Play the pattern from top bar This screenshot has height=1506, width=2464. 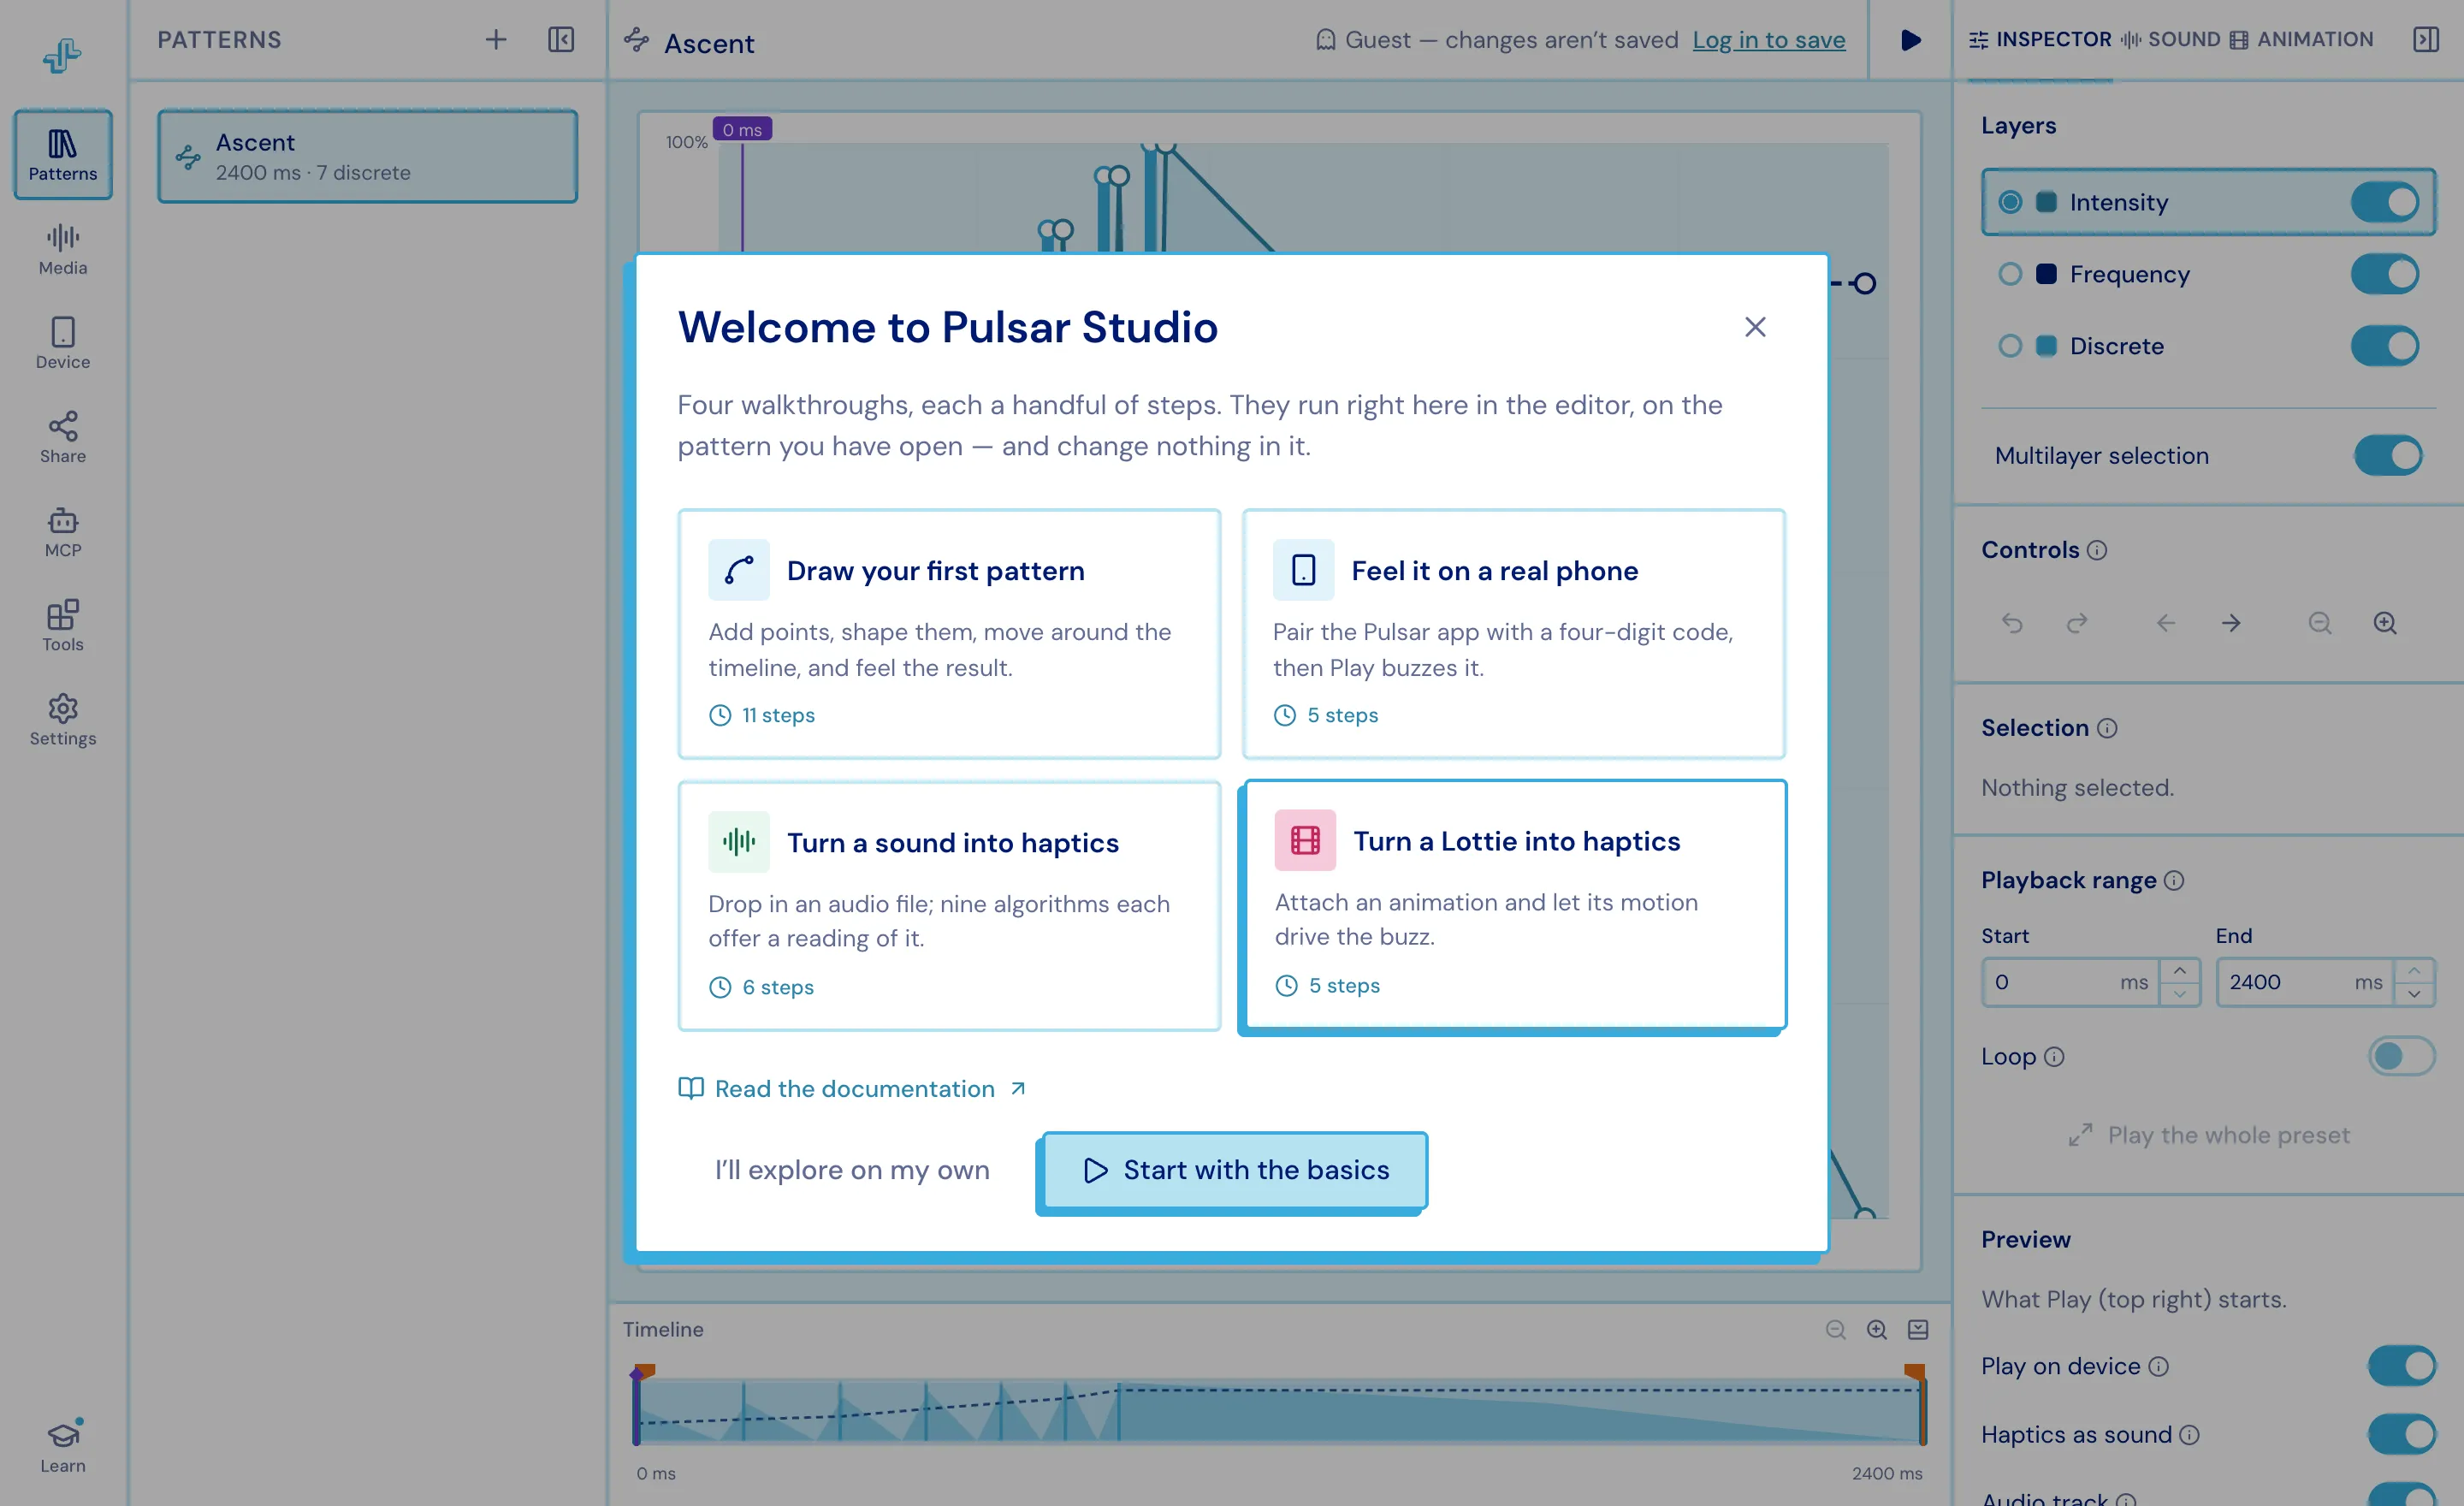tap(1910, 40)
